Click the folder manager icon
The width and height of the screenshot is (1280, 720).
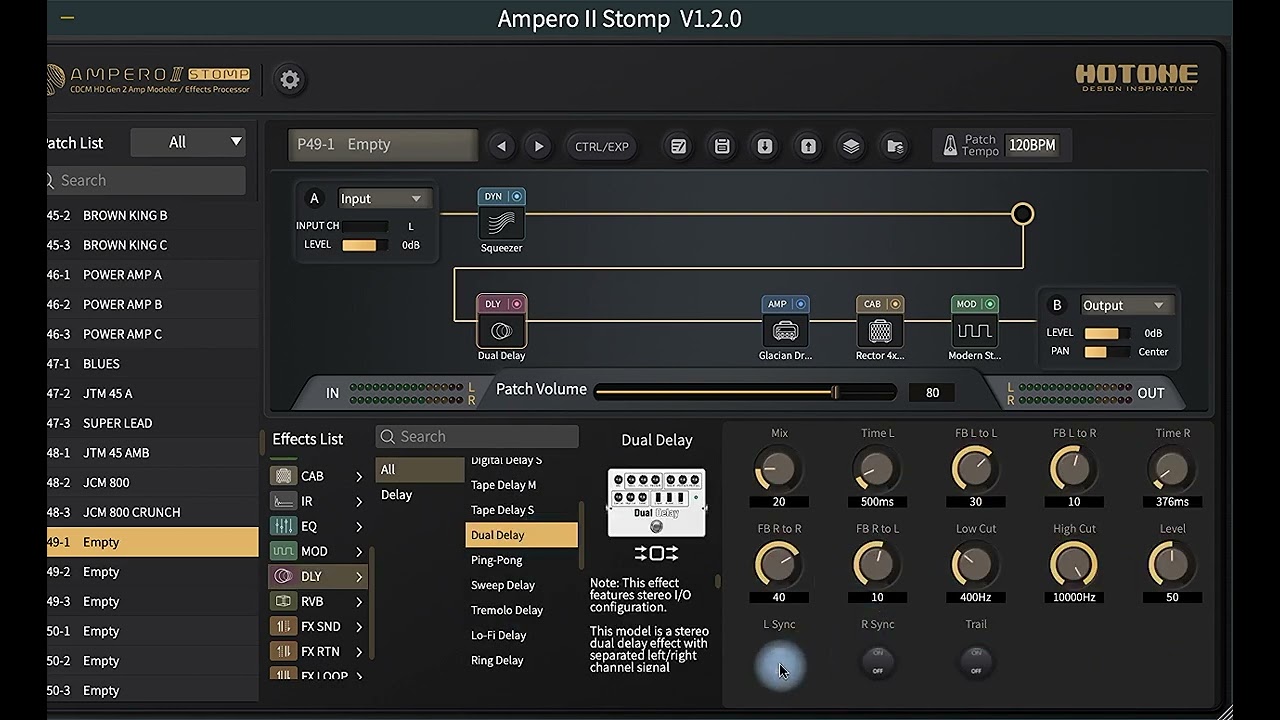[x=895, y=146]
